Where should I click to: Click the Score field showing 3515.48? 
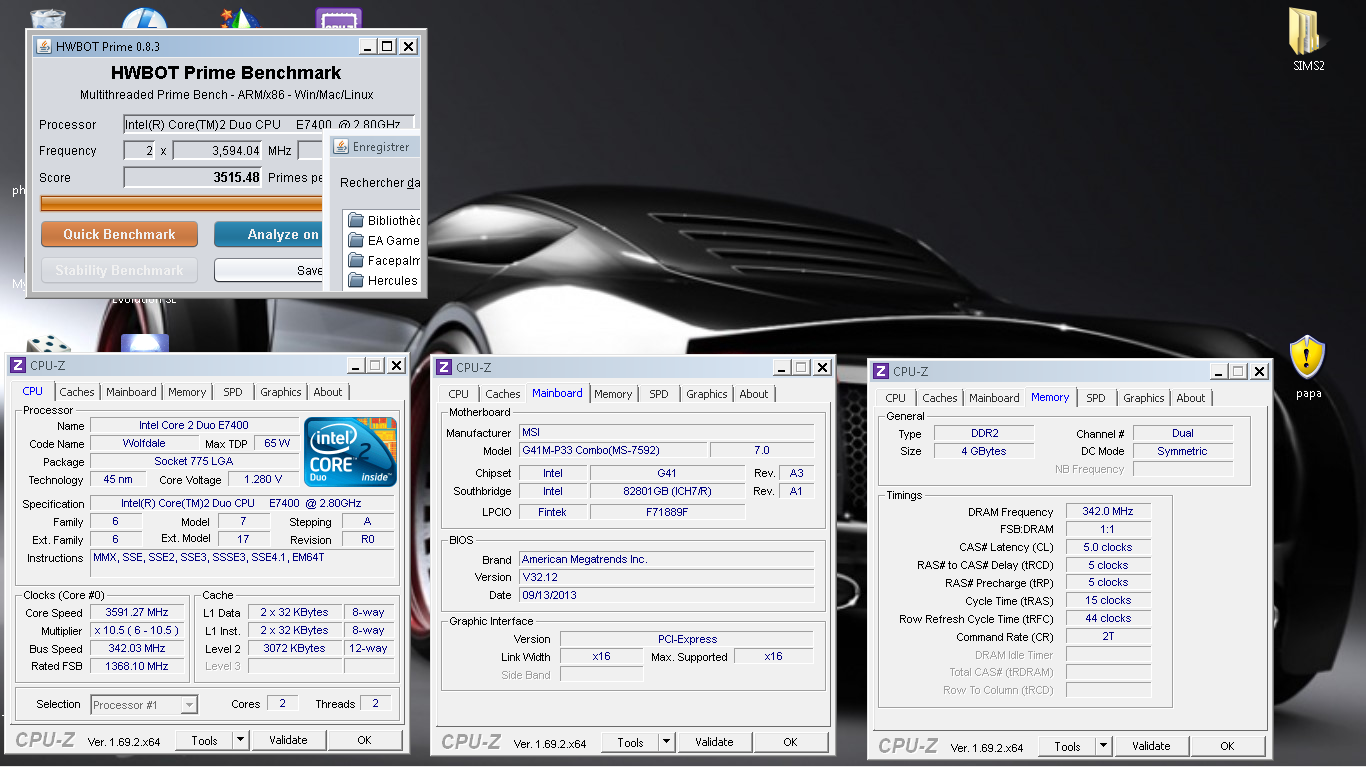[x=193, y=177]
